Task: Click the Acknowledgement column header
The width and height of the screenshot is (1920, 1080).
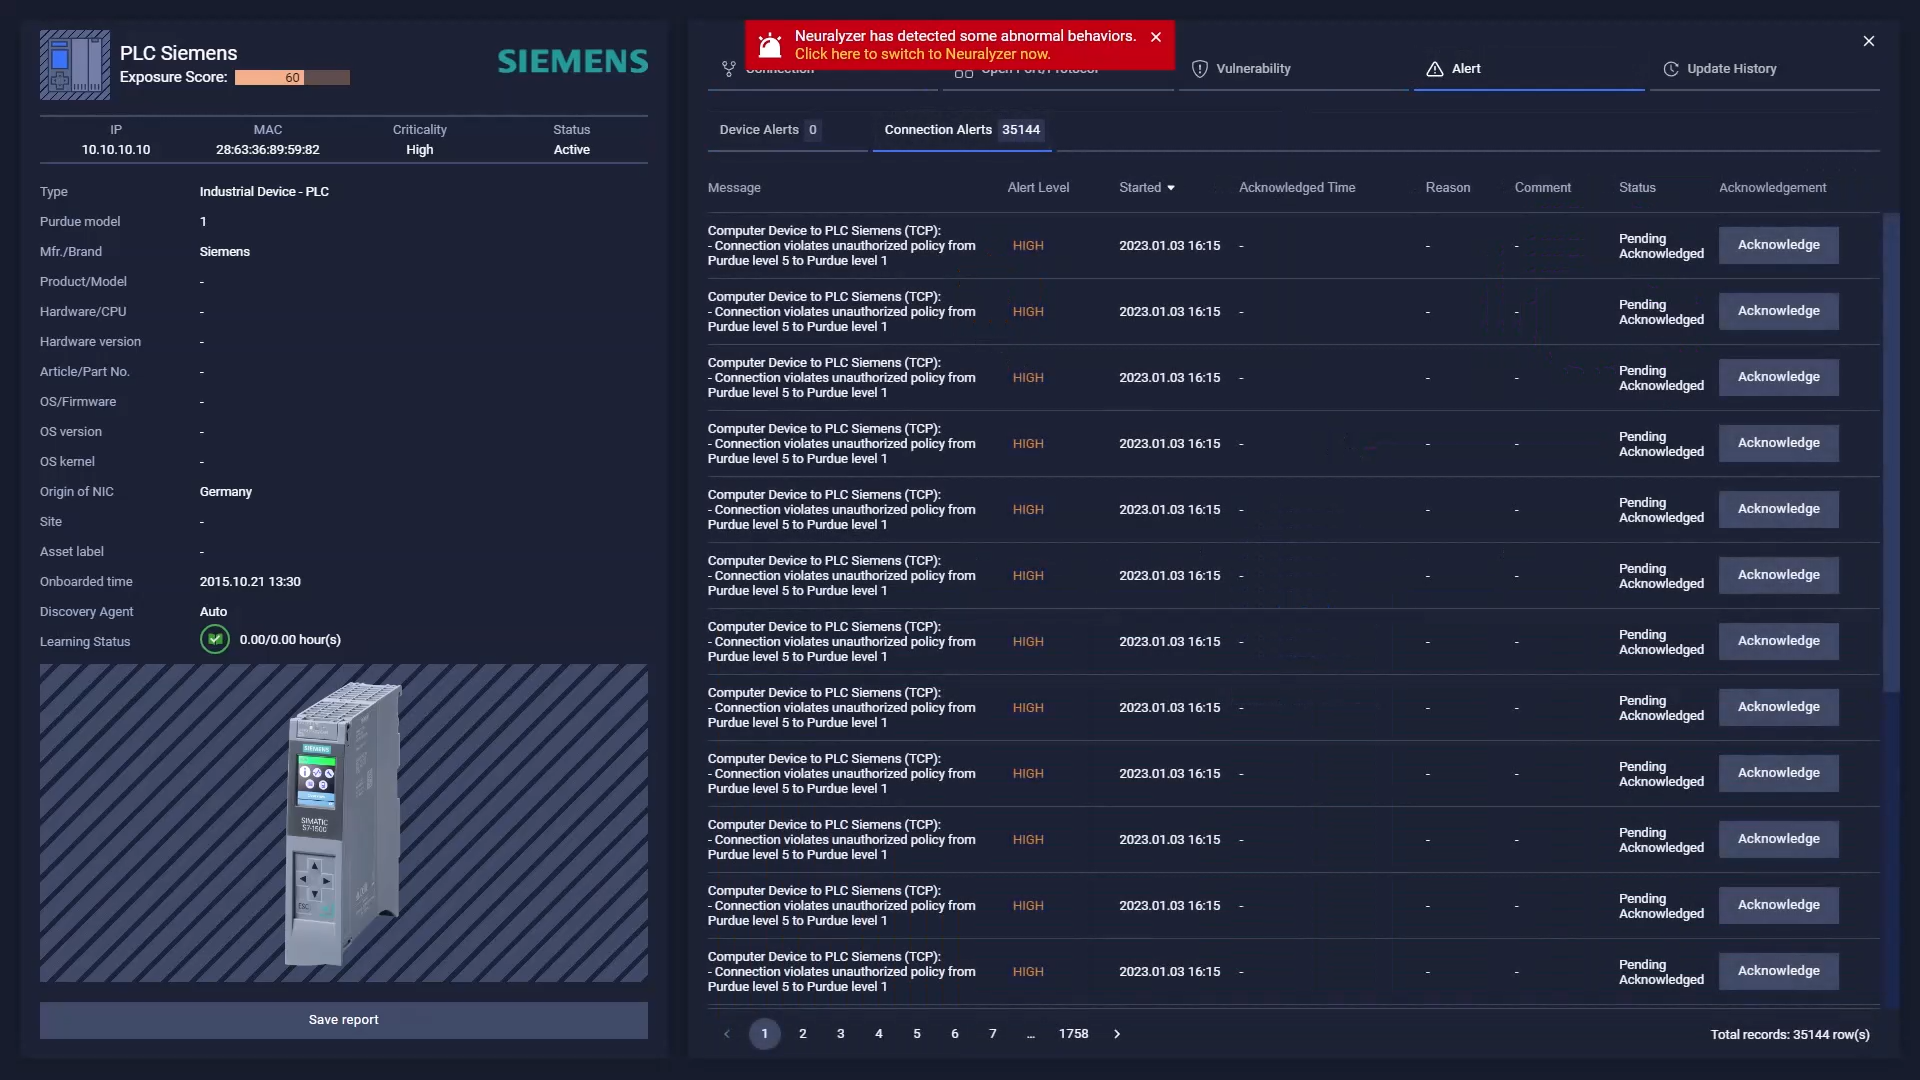Action: click(x=1772, y=188)
